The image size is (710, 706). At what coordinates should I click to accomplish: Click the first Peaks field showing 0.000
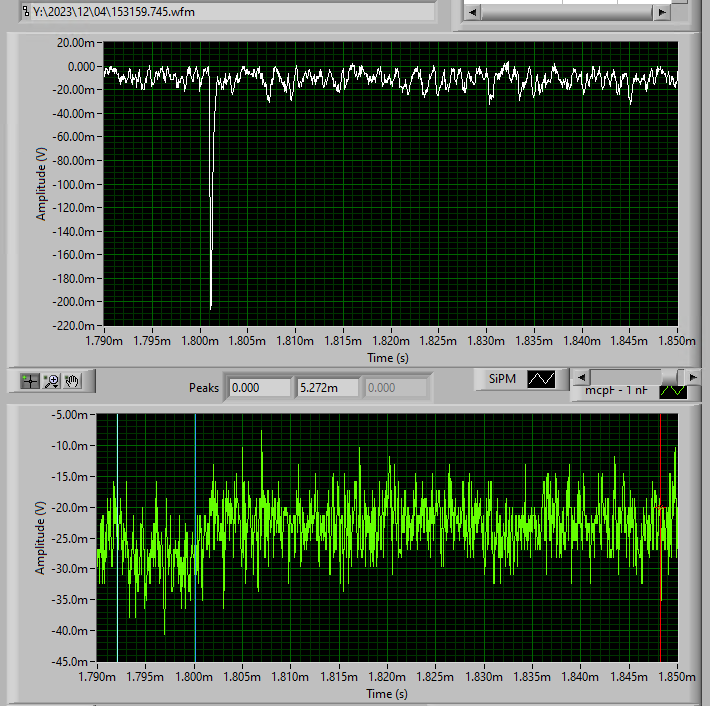(x=257, y=387)
